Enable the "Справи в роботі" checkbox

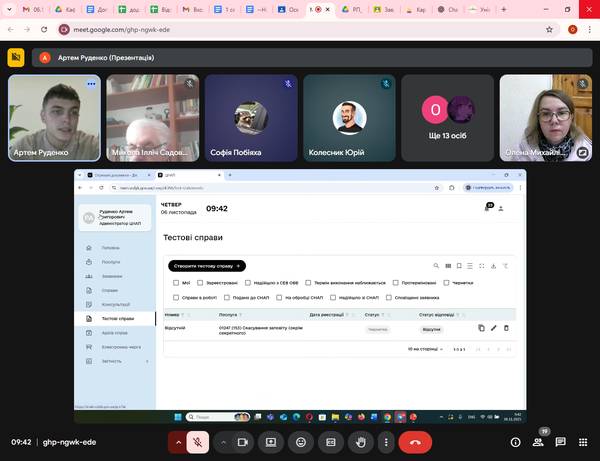point(176,297)
